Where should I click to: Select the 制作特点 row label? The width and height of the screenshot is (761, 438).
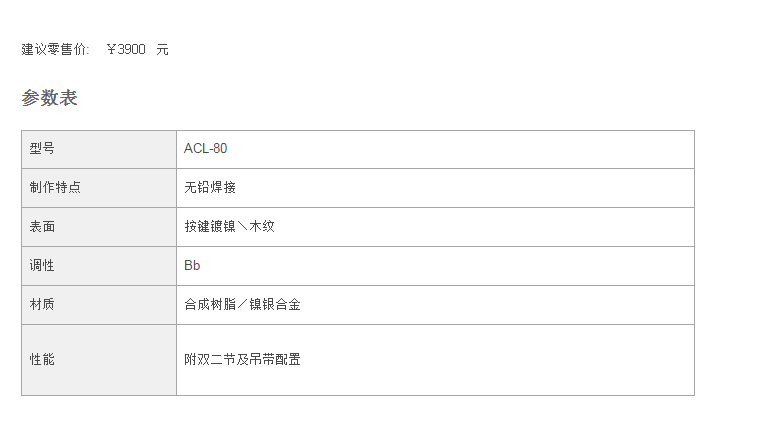pyautogui.click(x=55, y=187)
